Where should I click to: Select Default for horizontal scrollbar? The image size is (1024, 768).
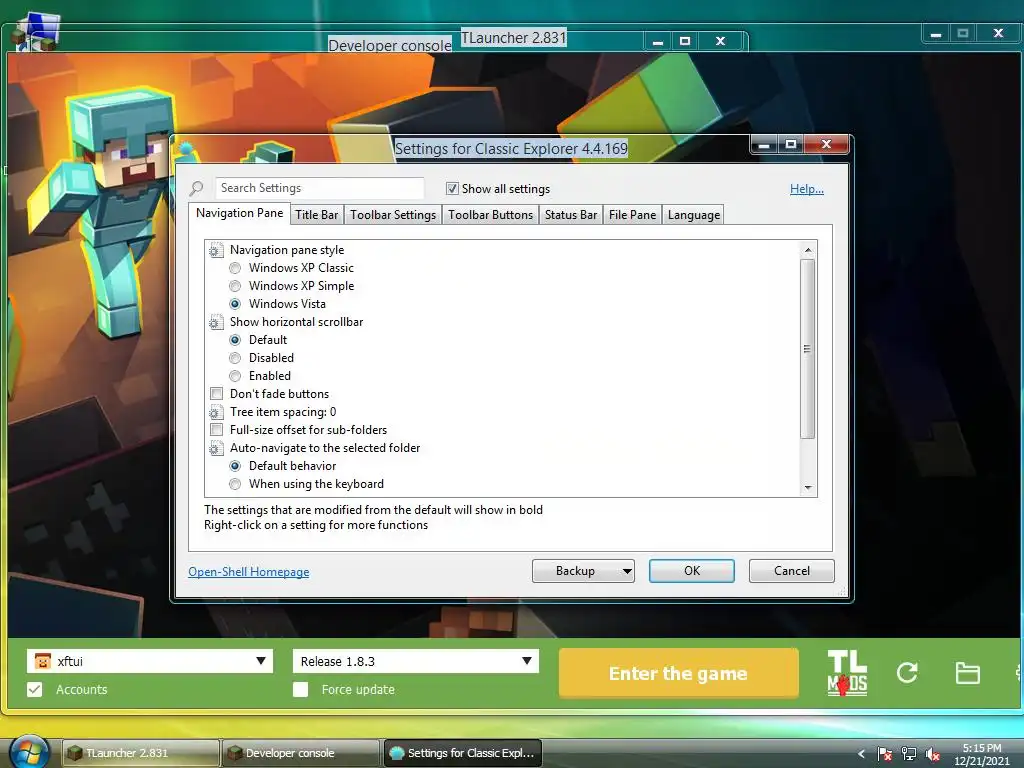(x=235, y=340)
